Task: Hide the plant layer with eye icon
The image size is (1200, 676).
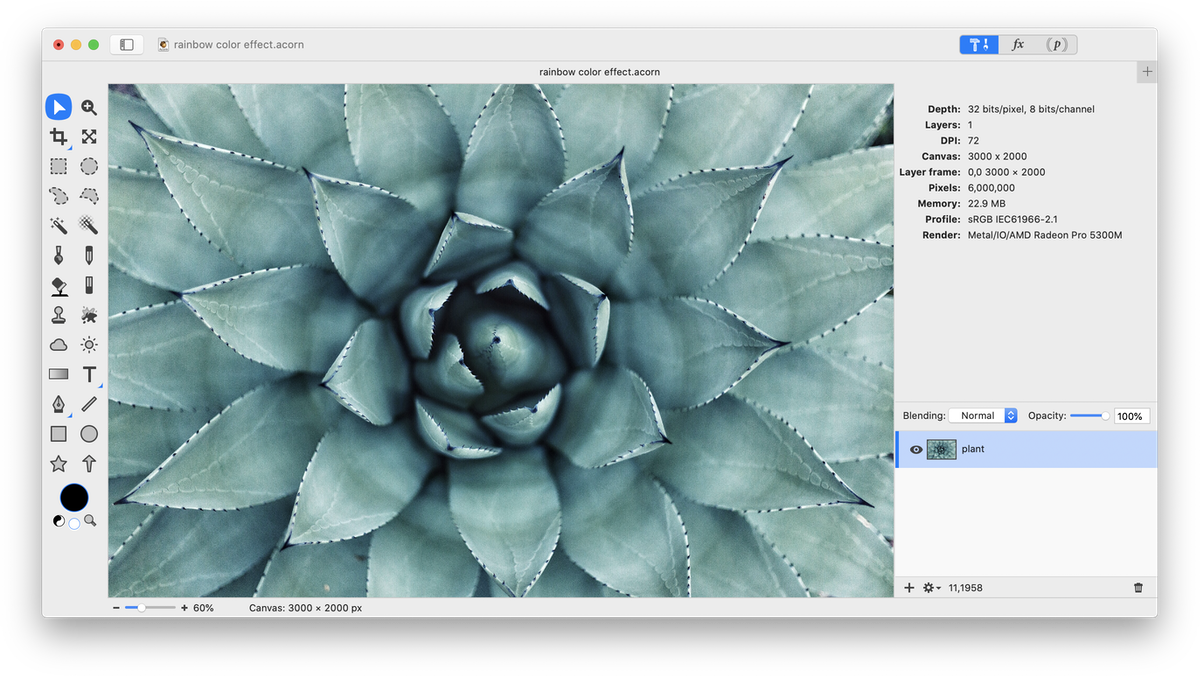Action: click(915, 450)
